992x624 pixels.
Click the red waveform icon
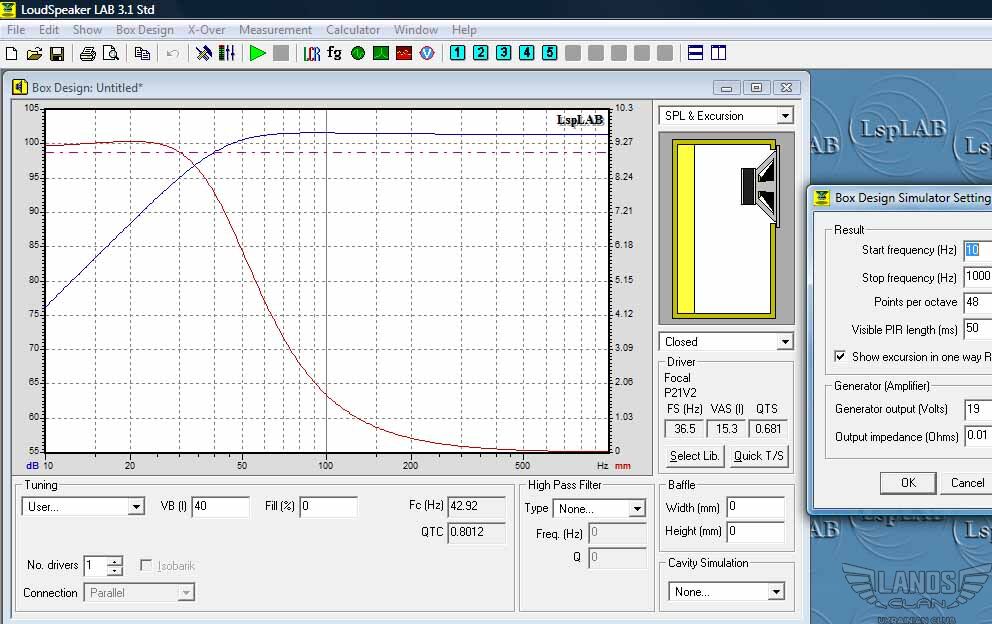[404, 54]
